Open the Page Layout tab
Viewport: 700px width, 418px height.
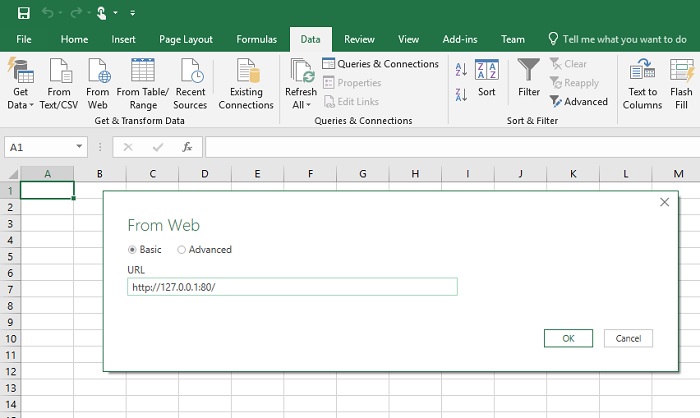coord(186,39)
